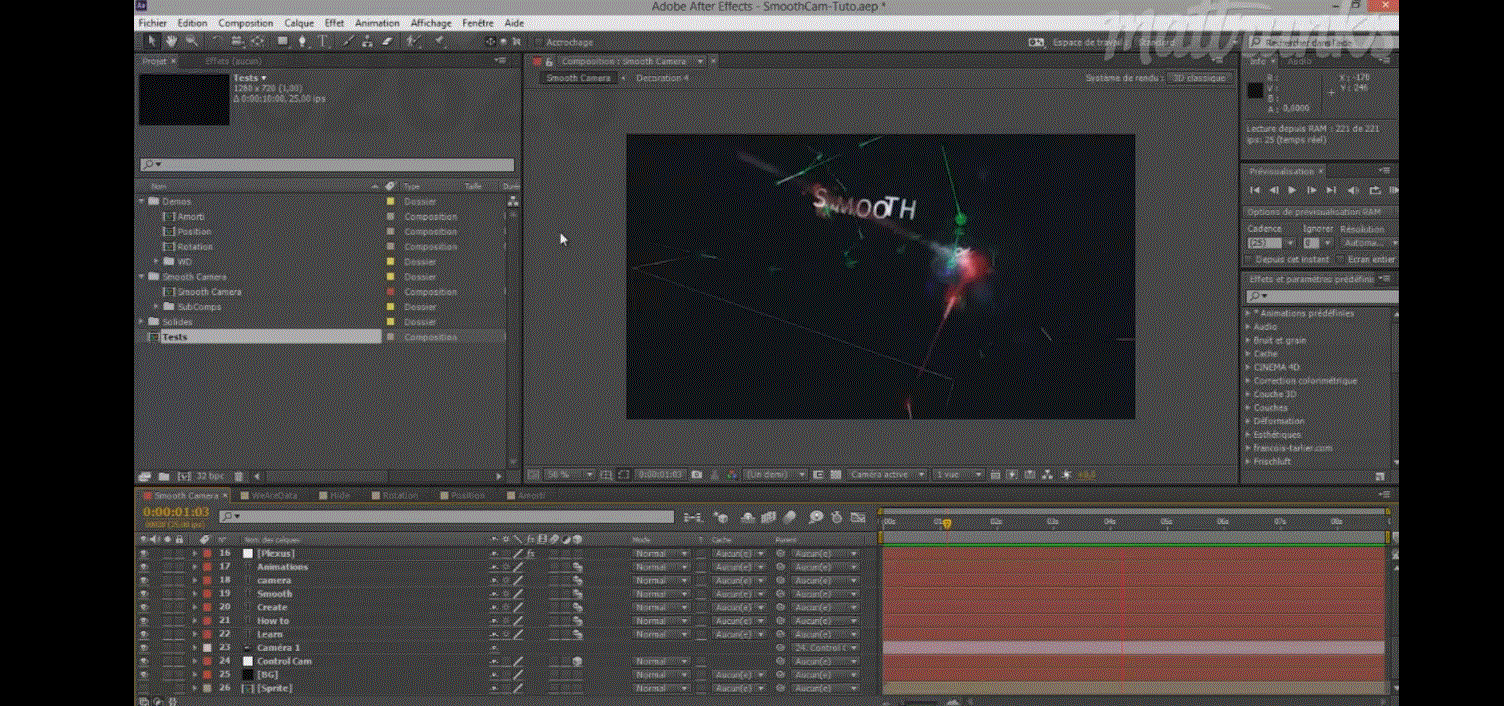Jump to first frame in preview panel

tap(1255, 190)
